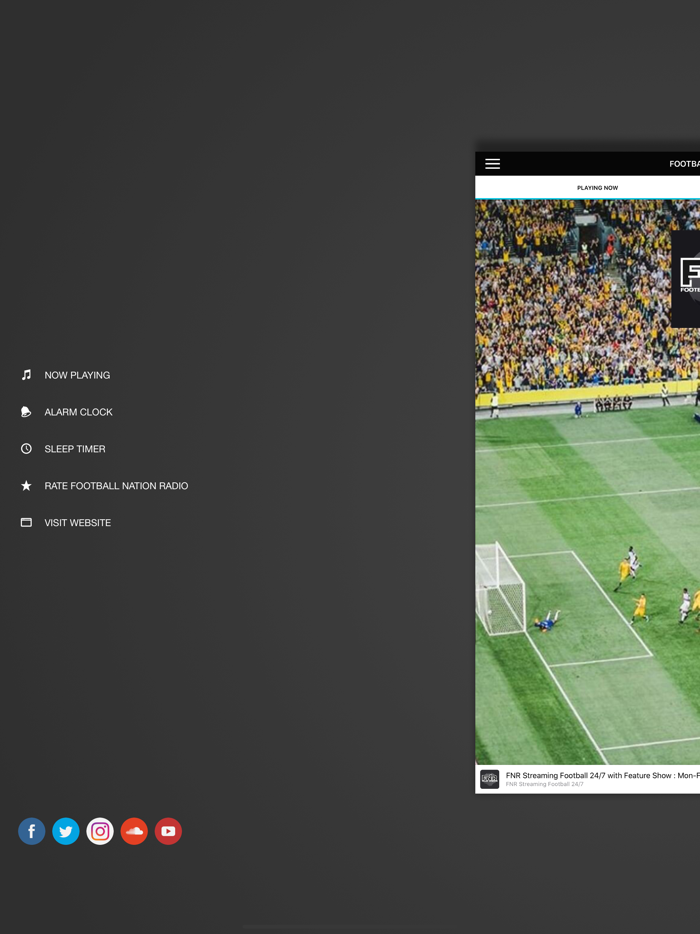This screenshot has height=934, width=700.
Task: Click the FNR station thumbnail in player bar
Action: (490, 779)
